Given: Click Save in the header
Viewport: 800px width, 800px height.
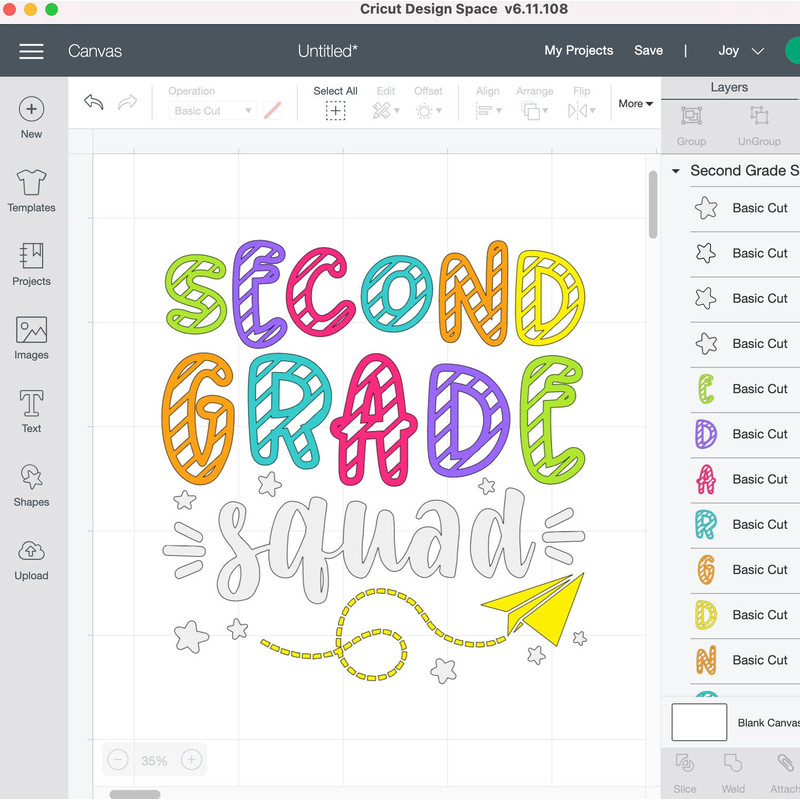Looking at the screenshot, I should click(x=648, y=50).
